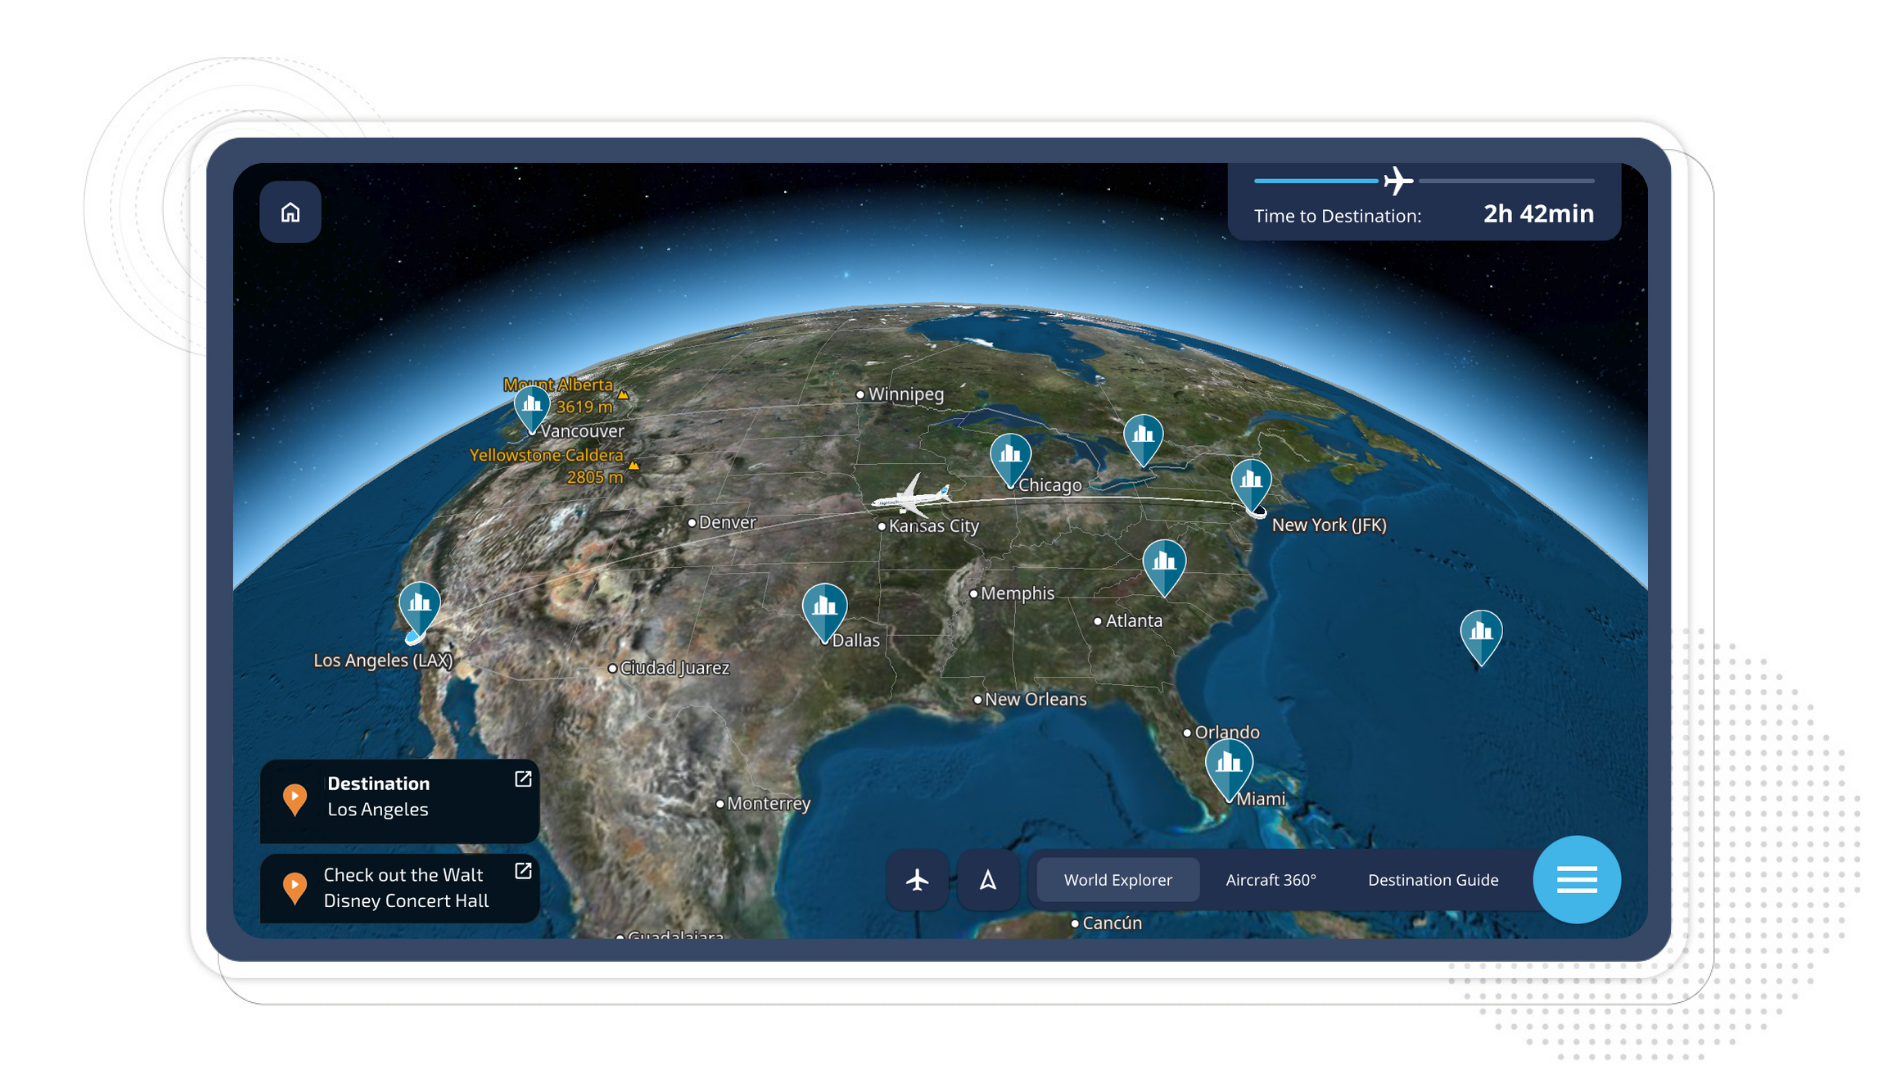Select the Mount Alberta peak marker
The width and height of the screenshot is (1891, 1080).
(623, 394)
